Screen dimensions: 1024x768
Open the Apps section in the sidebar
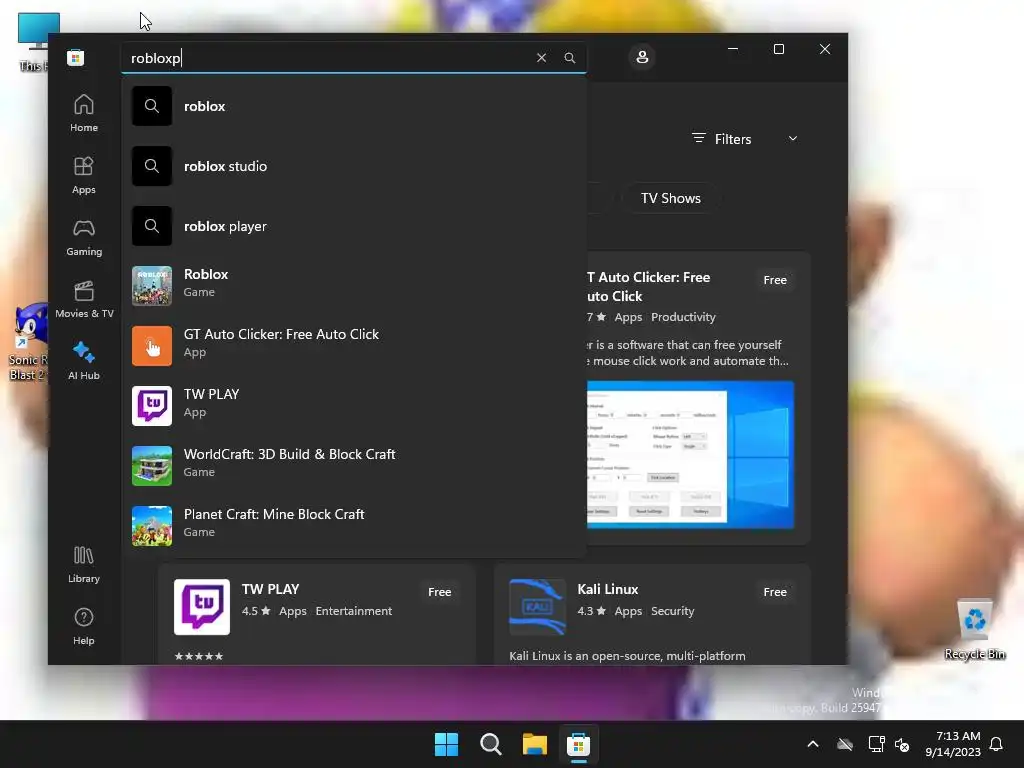(84, 175)
